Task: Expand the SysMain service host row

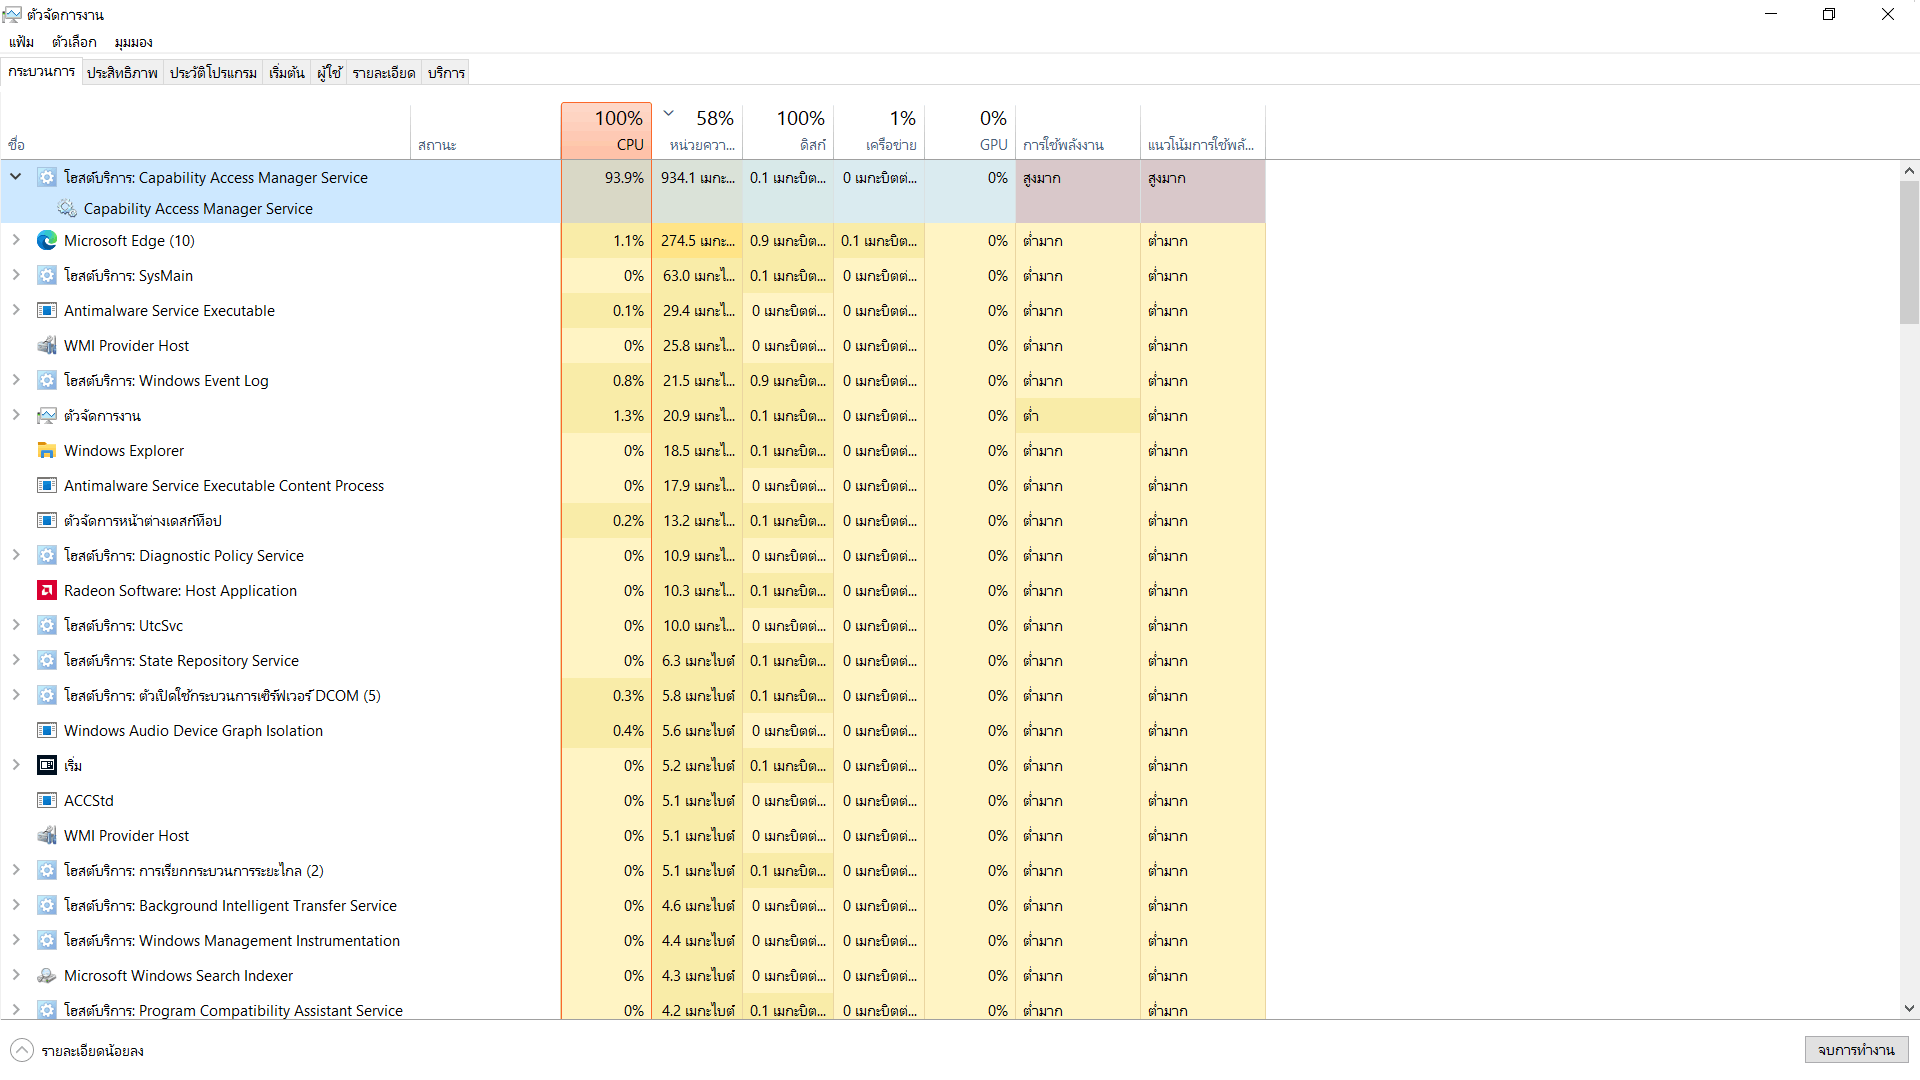Action: pos(16,275)
